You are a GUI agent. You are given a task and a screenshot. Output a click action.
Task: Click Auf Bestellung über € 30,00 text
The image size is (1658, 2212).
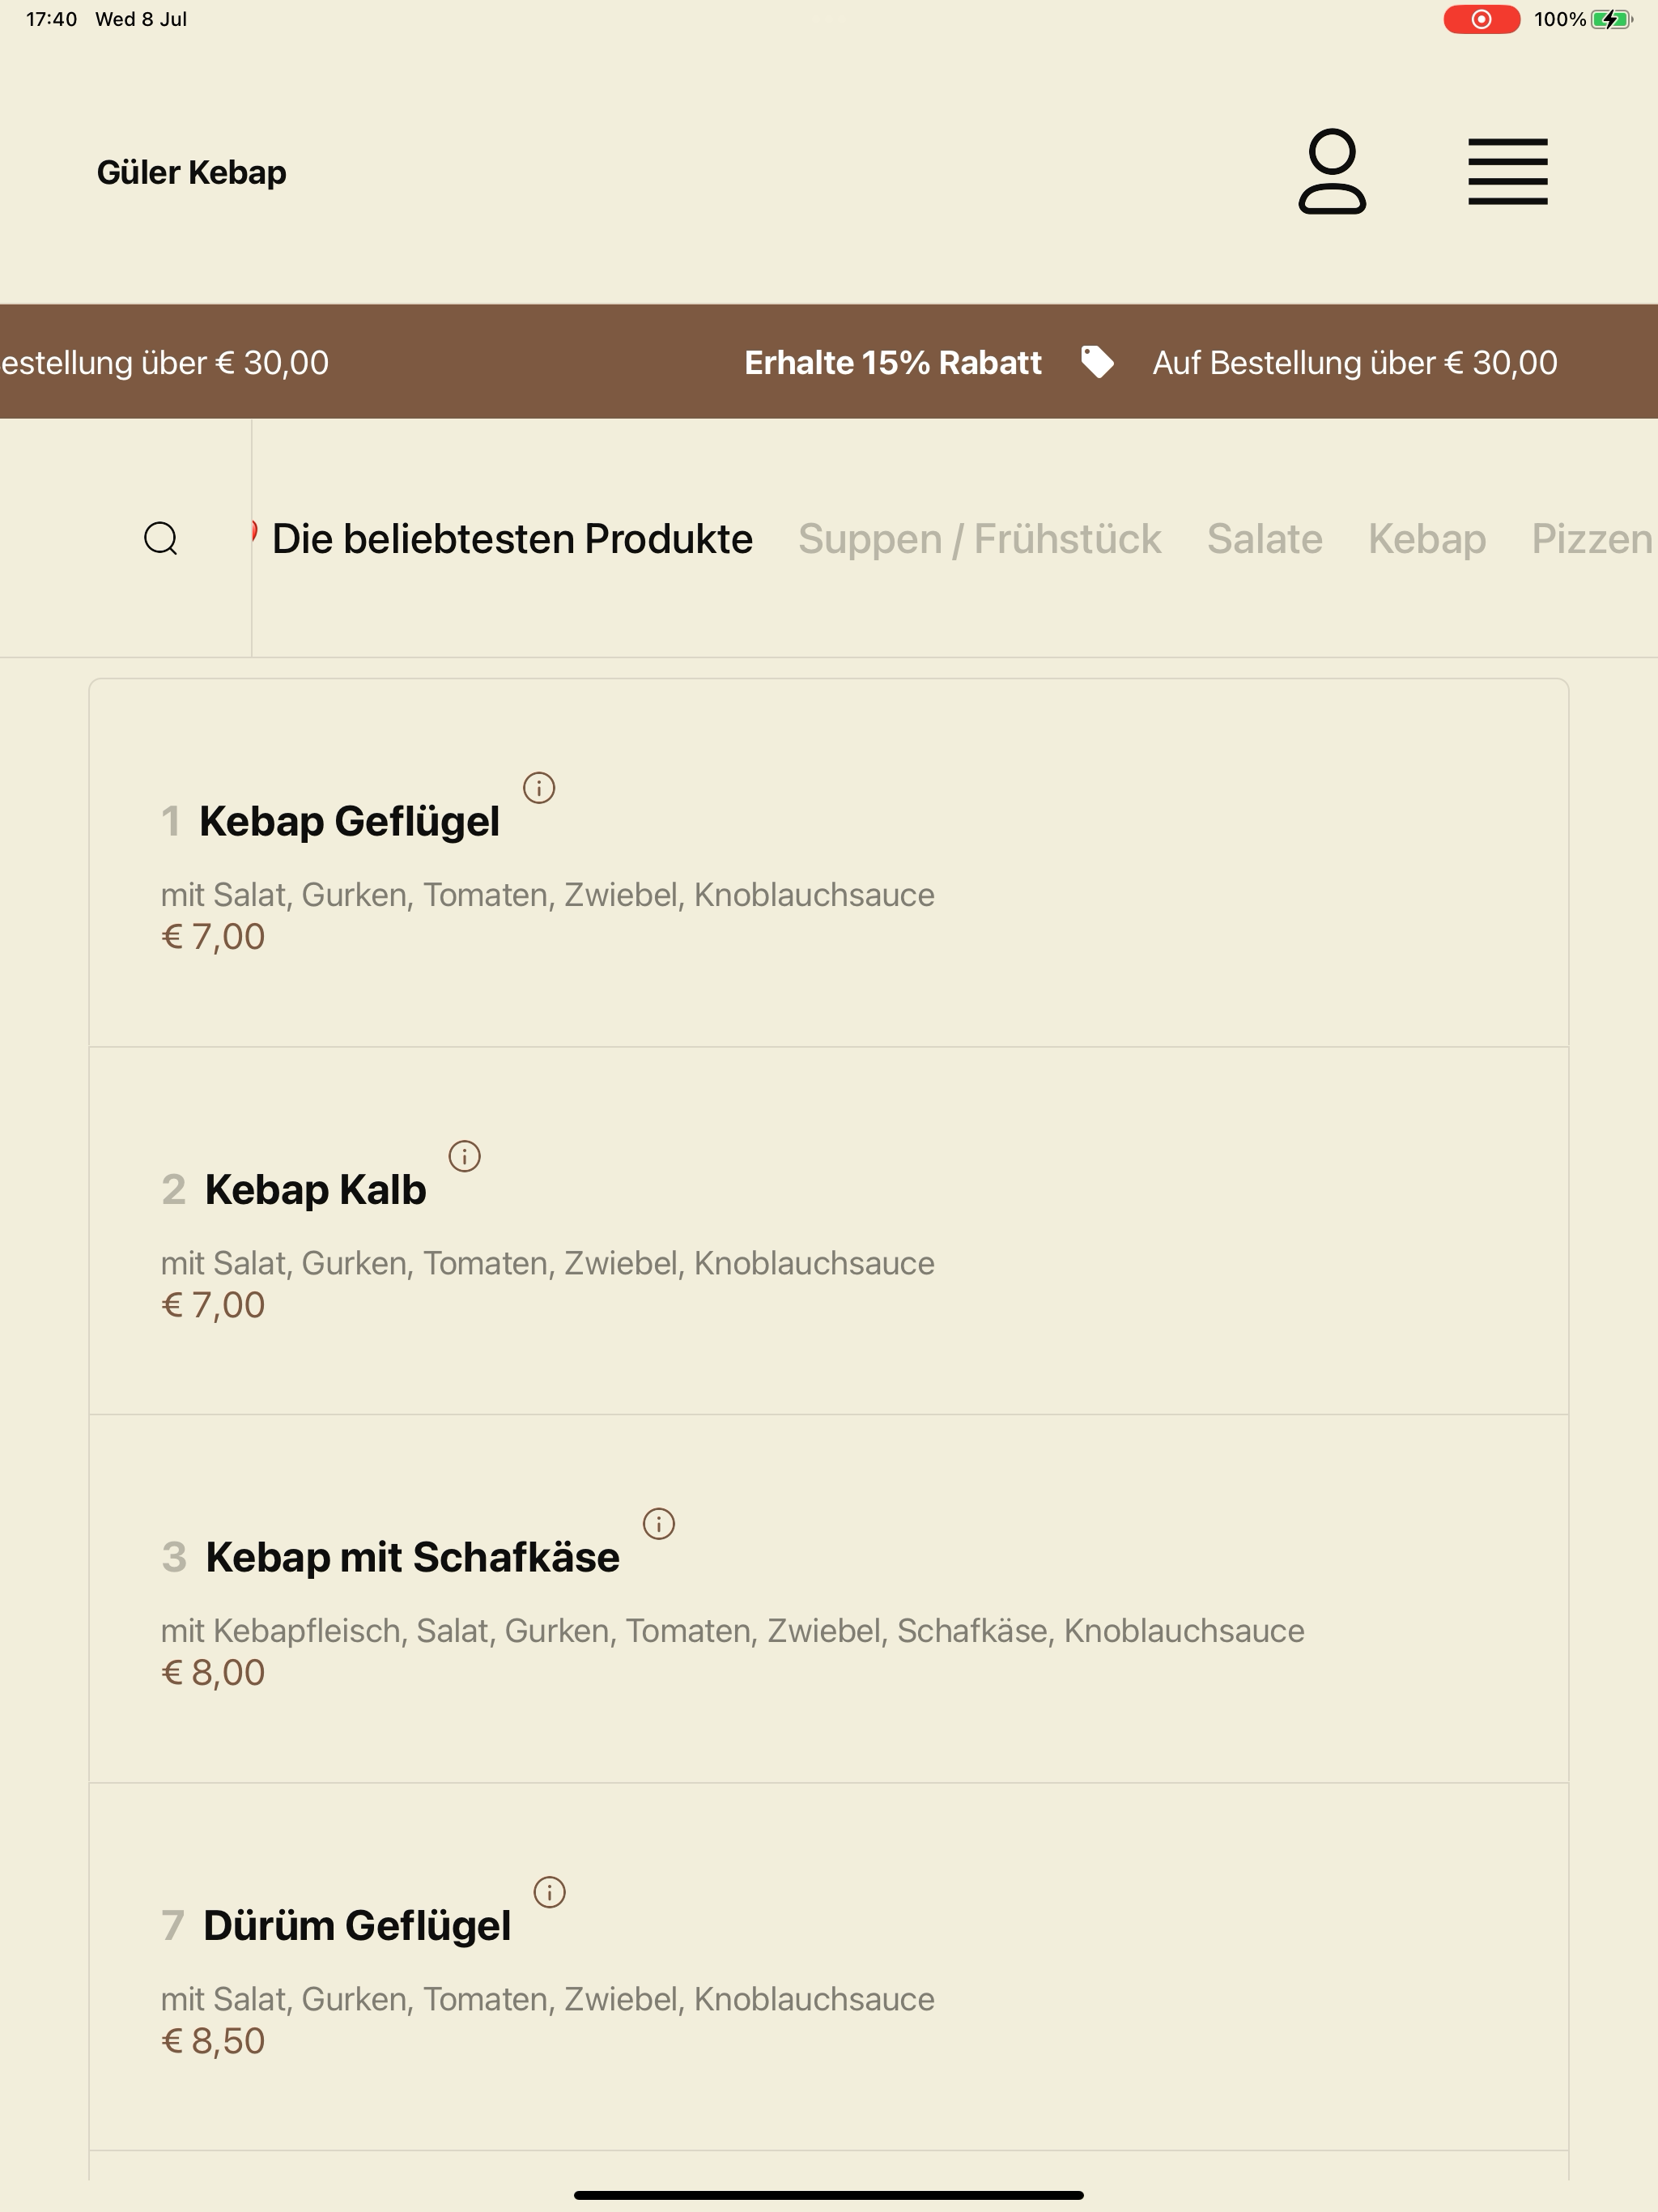click(x=1354, y=362)
